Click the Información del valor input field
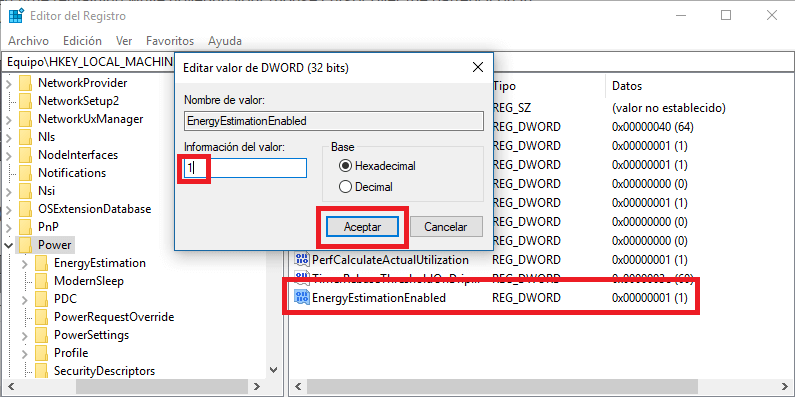795x397 pixels. pyautogui.click(x=245, y=168)
